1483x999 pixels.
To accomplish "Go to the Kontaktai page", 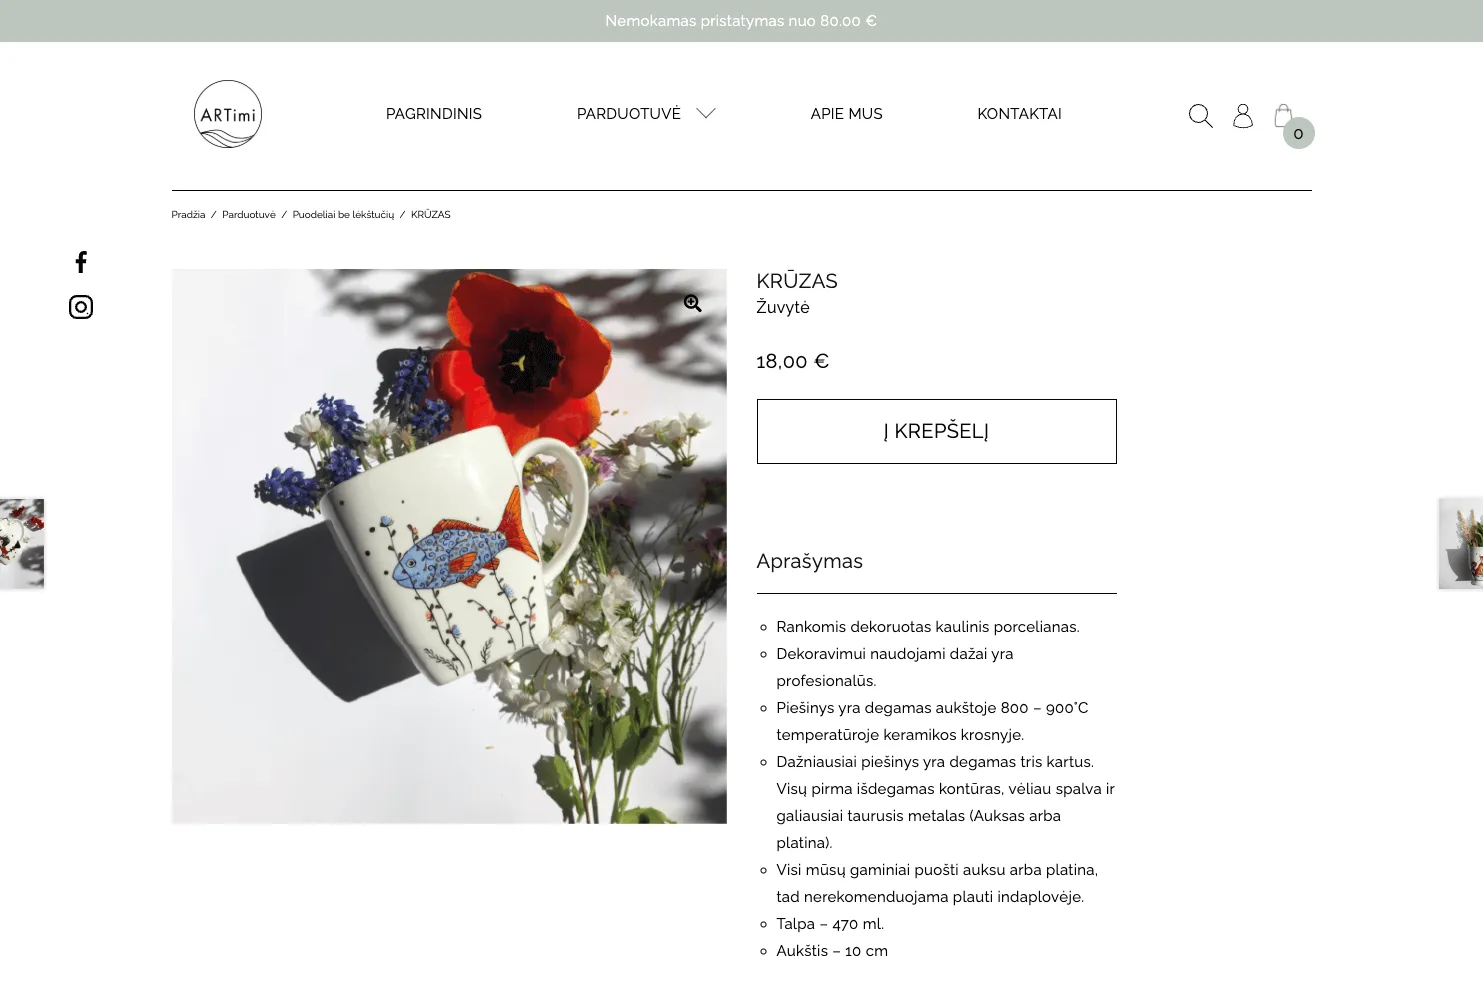I will (x=1019, y=114).
